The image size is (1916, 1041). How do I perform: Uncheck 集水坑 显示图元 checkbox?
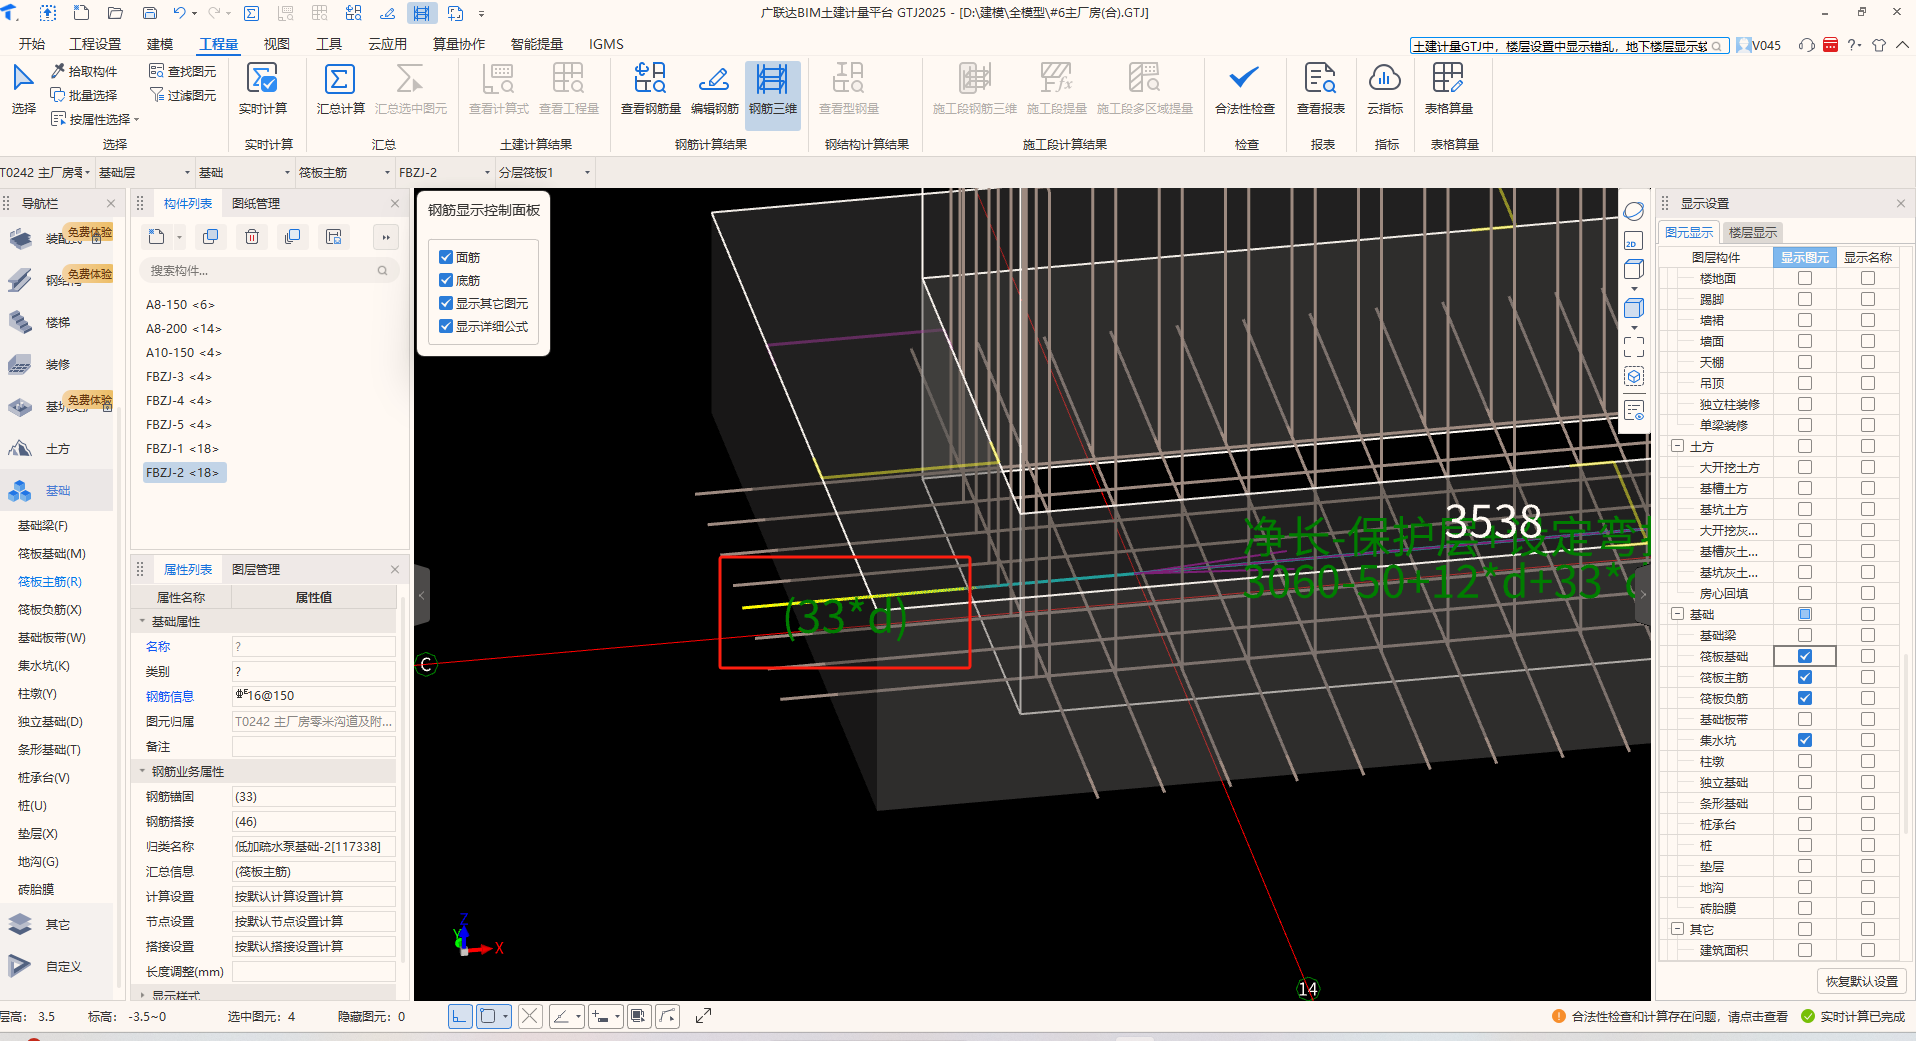pyautogui.click(x=1805, y=740)
